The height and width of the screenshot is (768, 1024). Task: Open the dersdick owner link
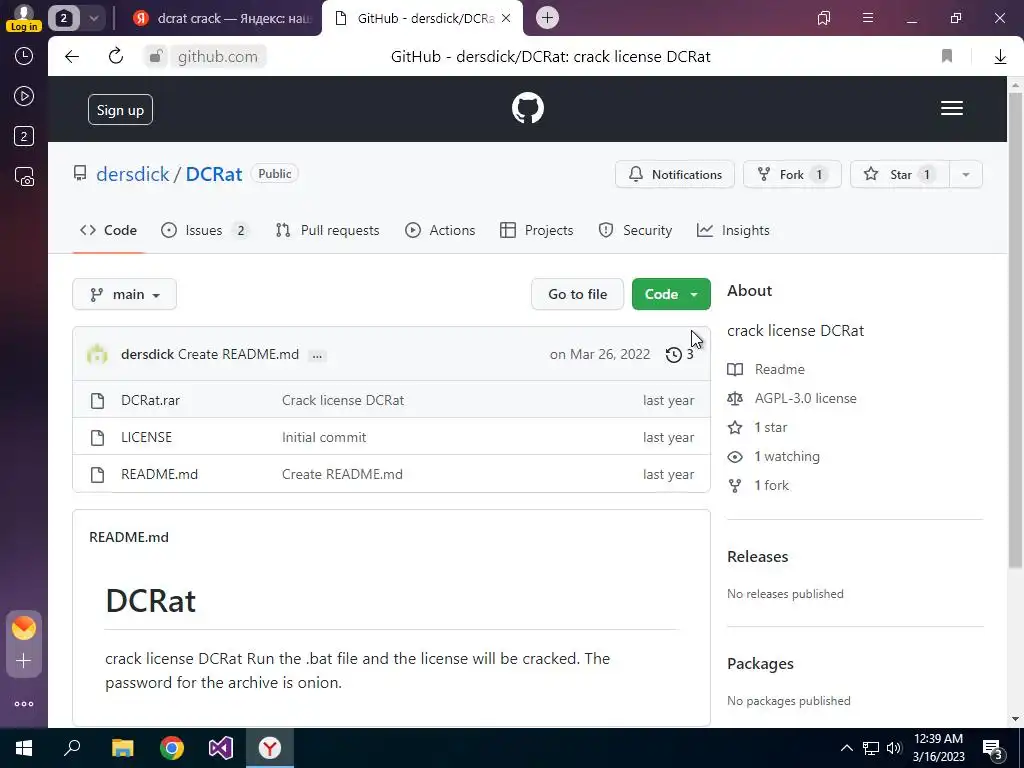pos(133,174)
